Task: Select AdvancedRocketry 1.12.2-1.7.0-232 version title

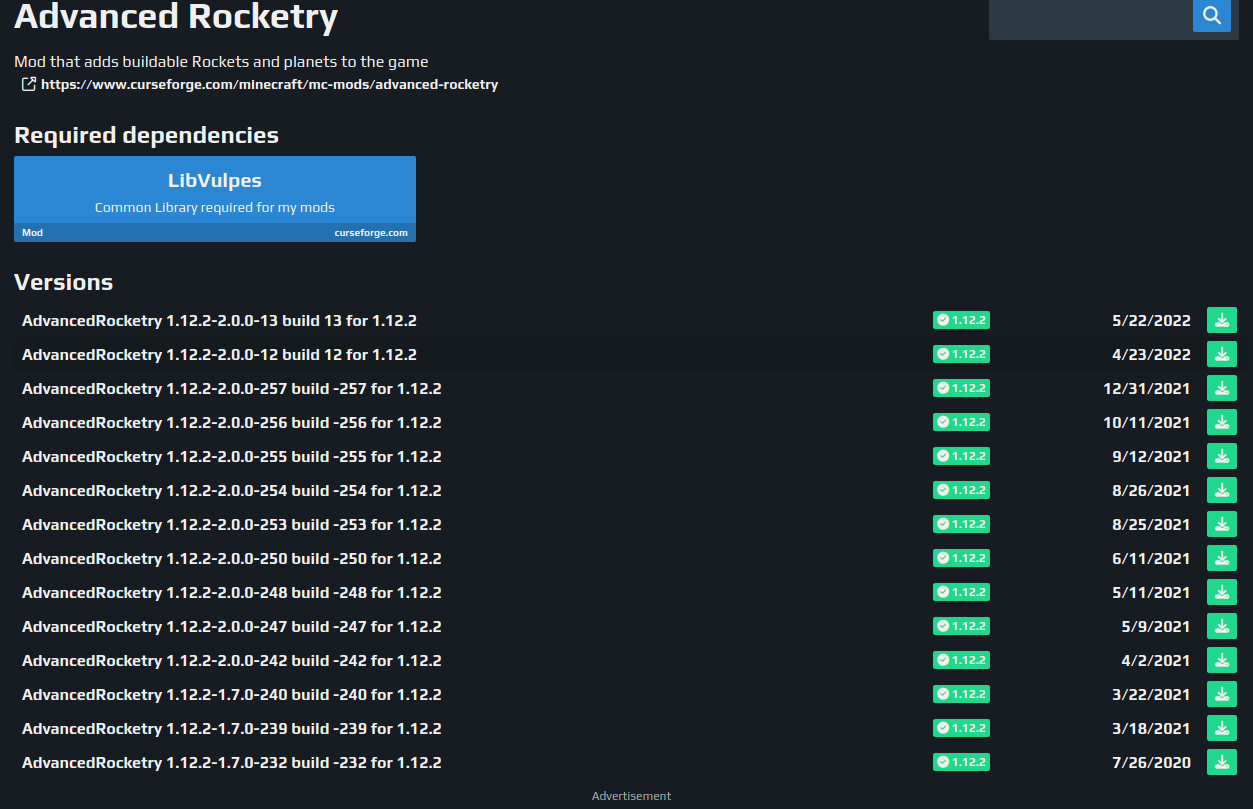Action: pyautogui.click(x=232, y=763)
